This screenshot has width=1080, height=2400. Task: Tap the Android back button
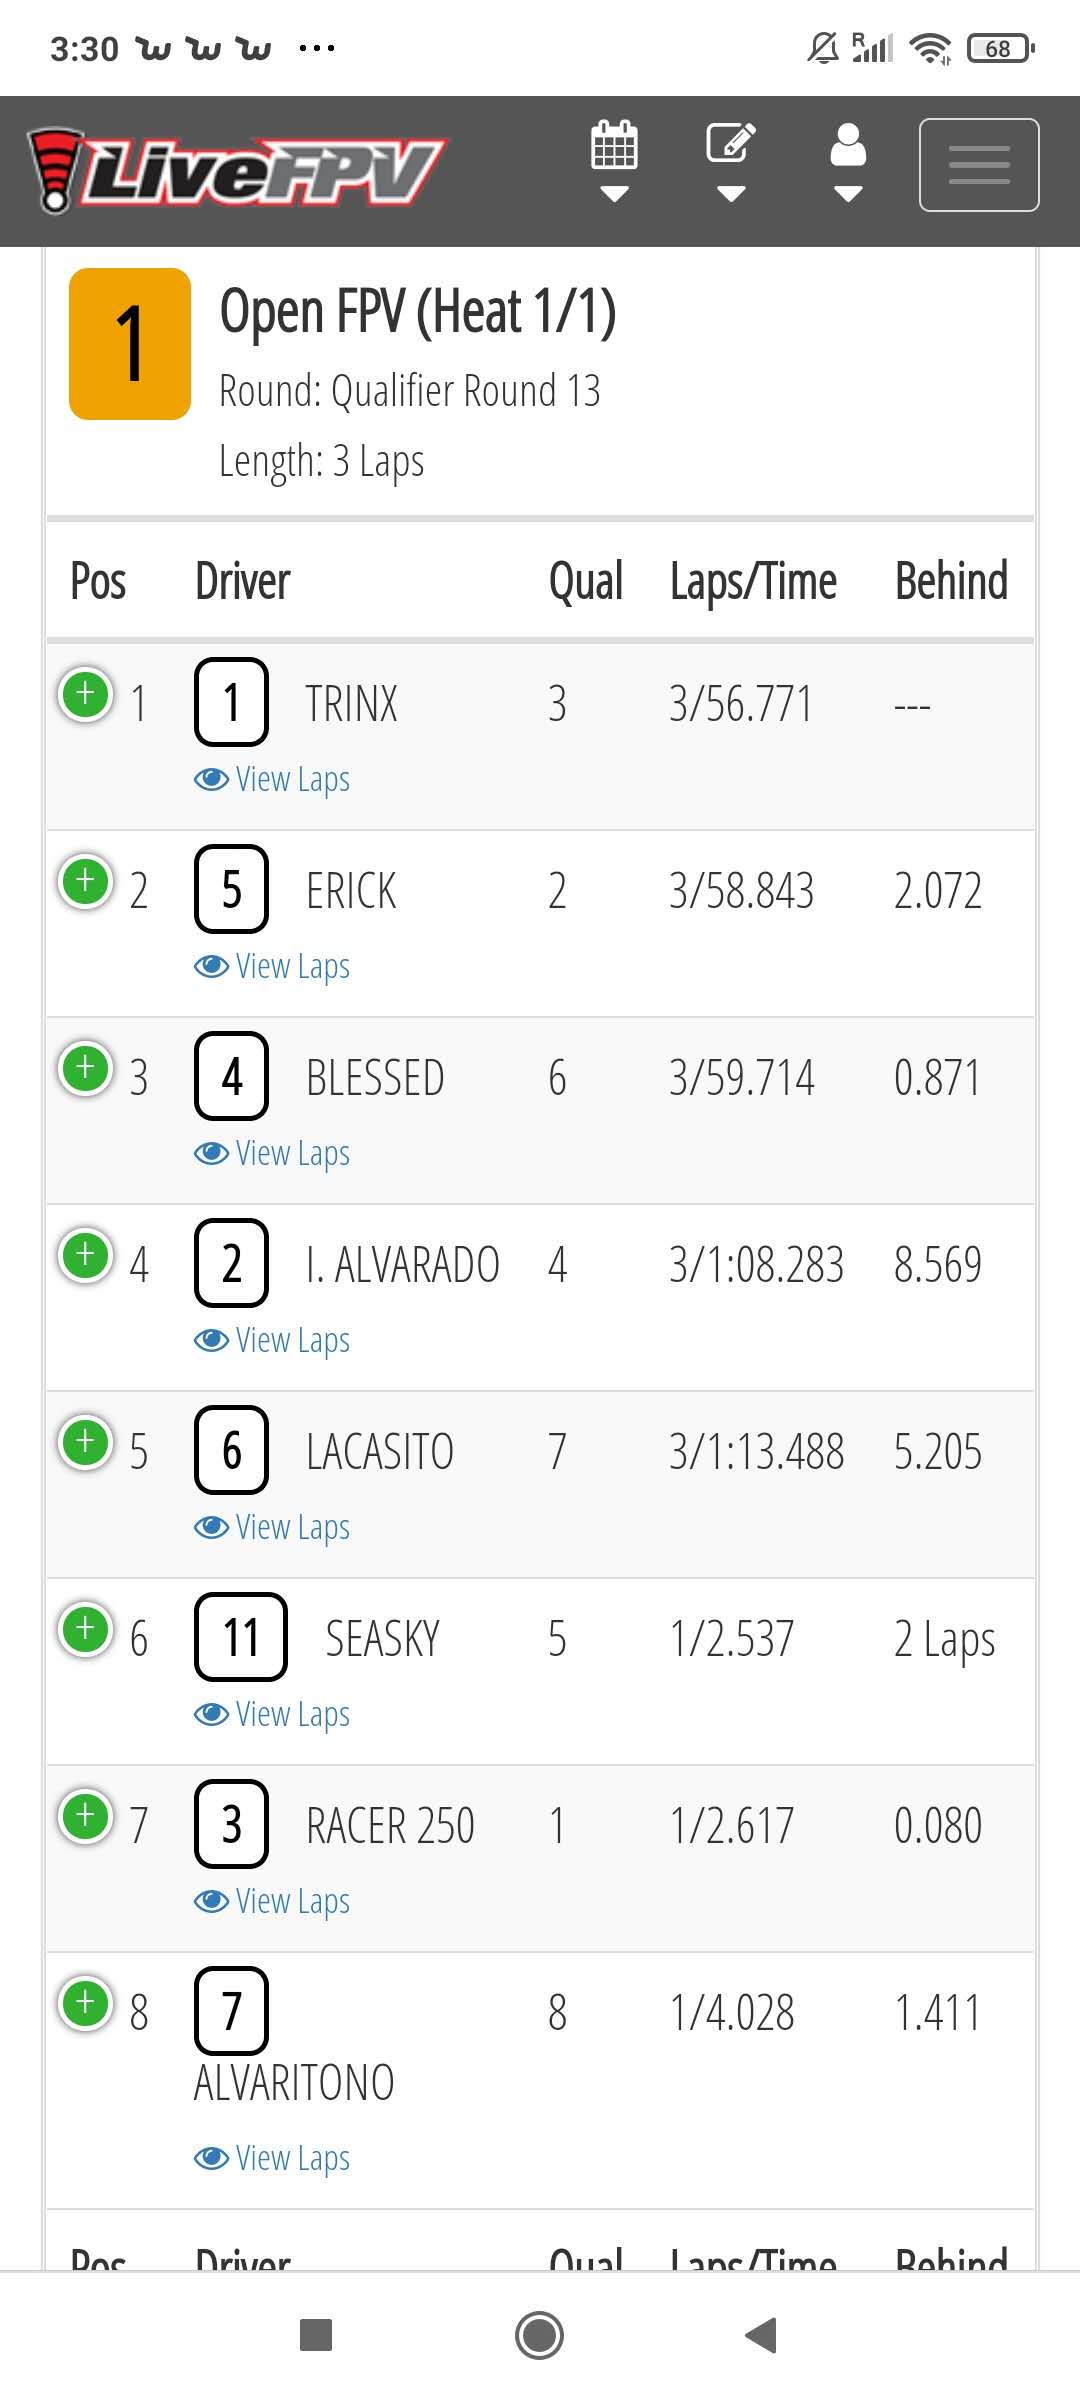click(x=762, y=2336)
